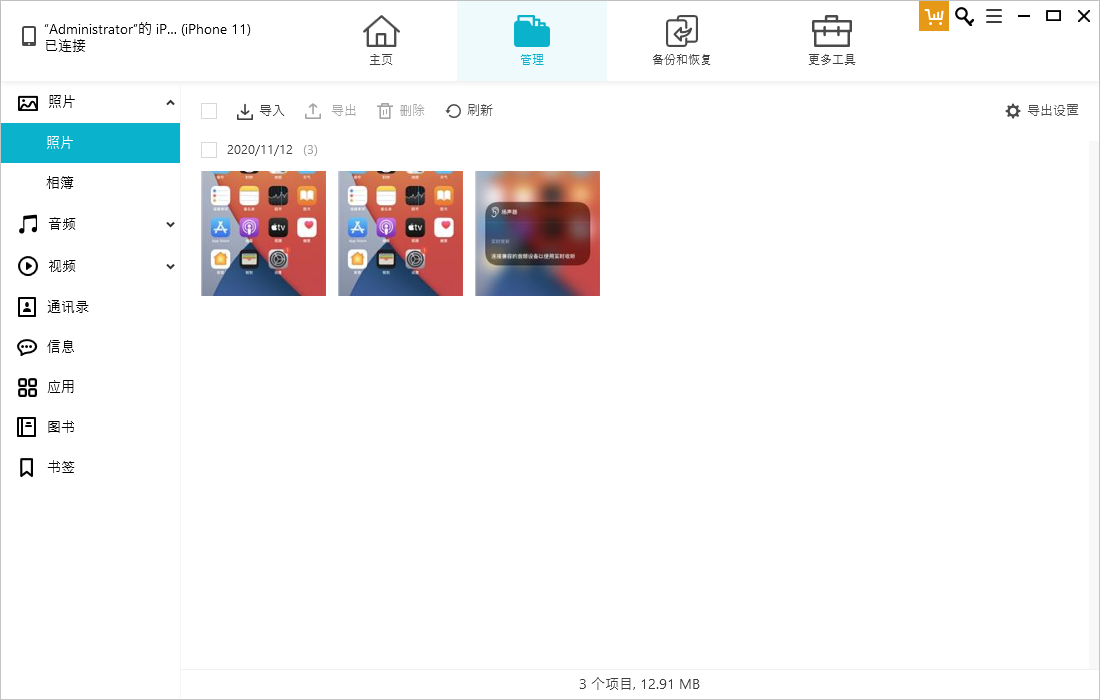Screen dimensions: 1100x700
Task: Click the 音频 music note icon
Action: (28, 224)
